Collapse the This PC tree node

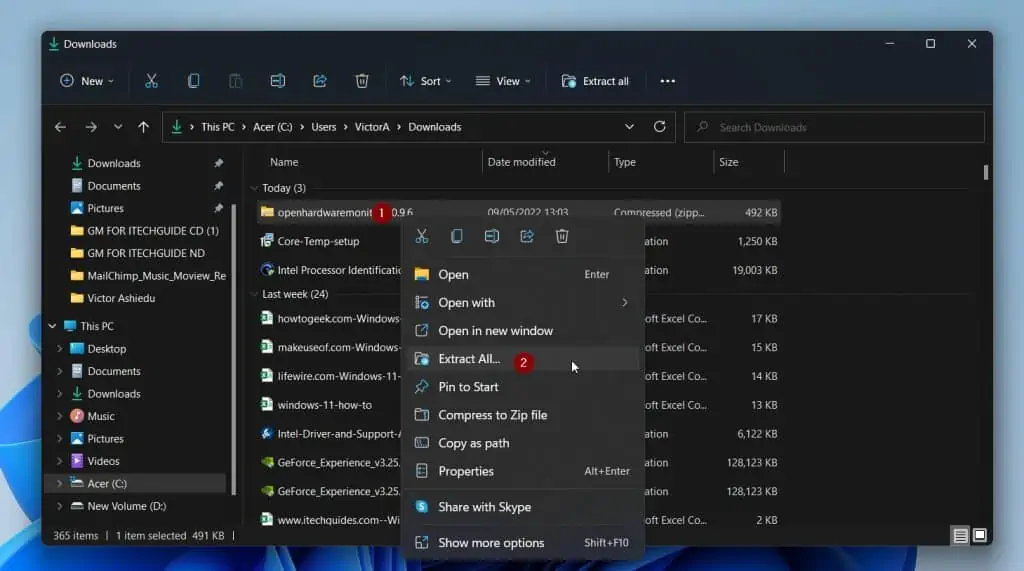52,326
